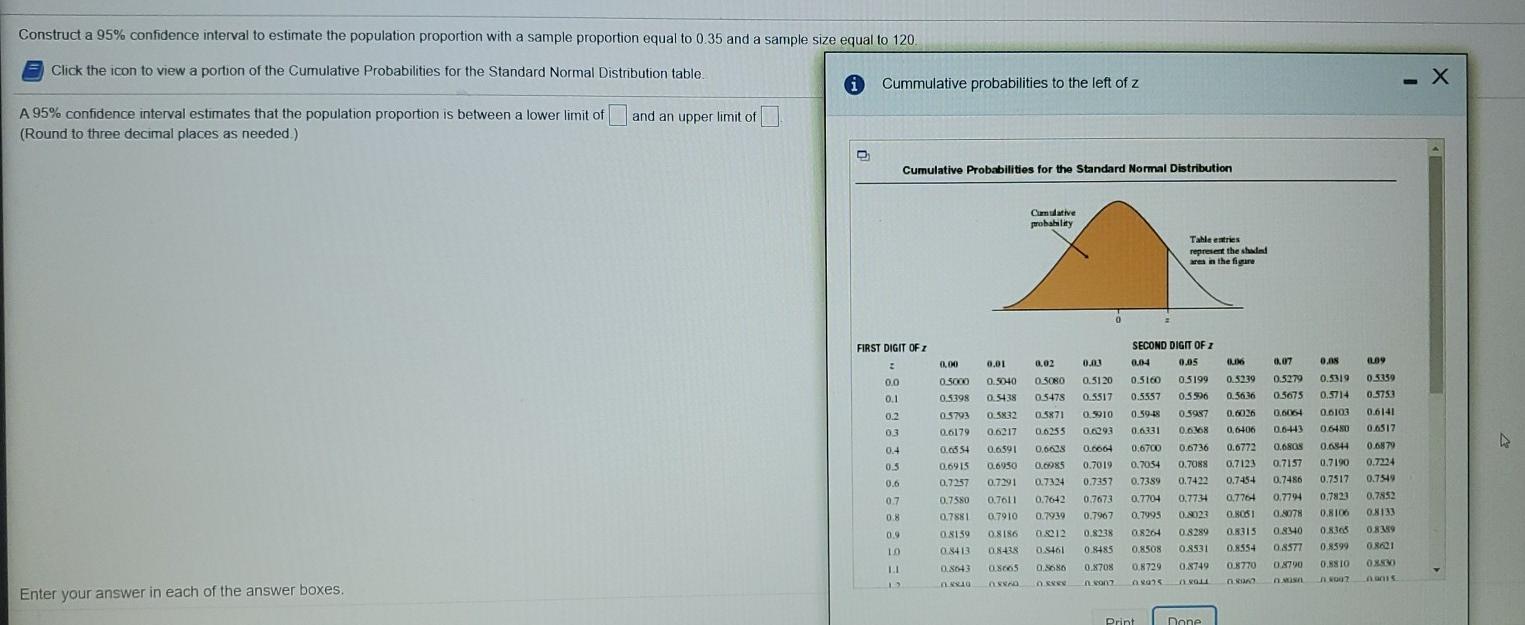Click the 'SECOND DIGIT OF z' heading

(1172, 346)
